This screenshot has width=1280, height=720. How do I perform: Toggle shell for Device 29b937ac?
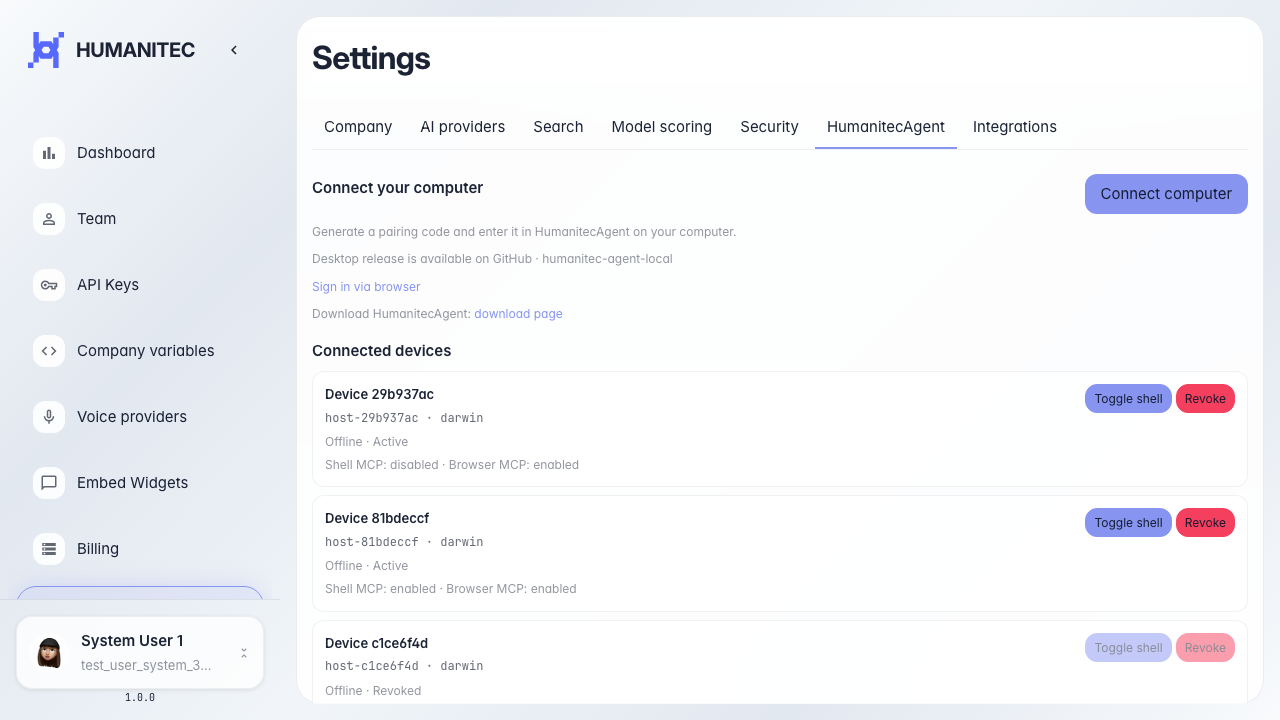1128,399
